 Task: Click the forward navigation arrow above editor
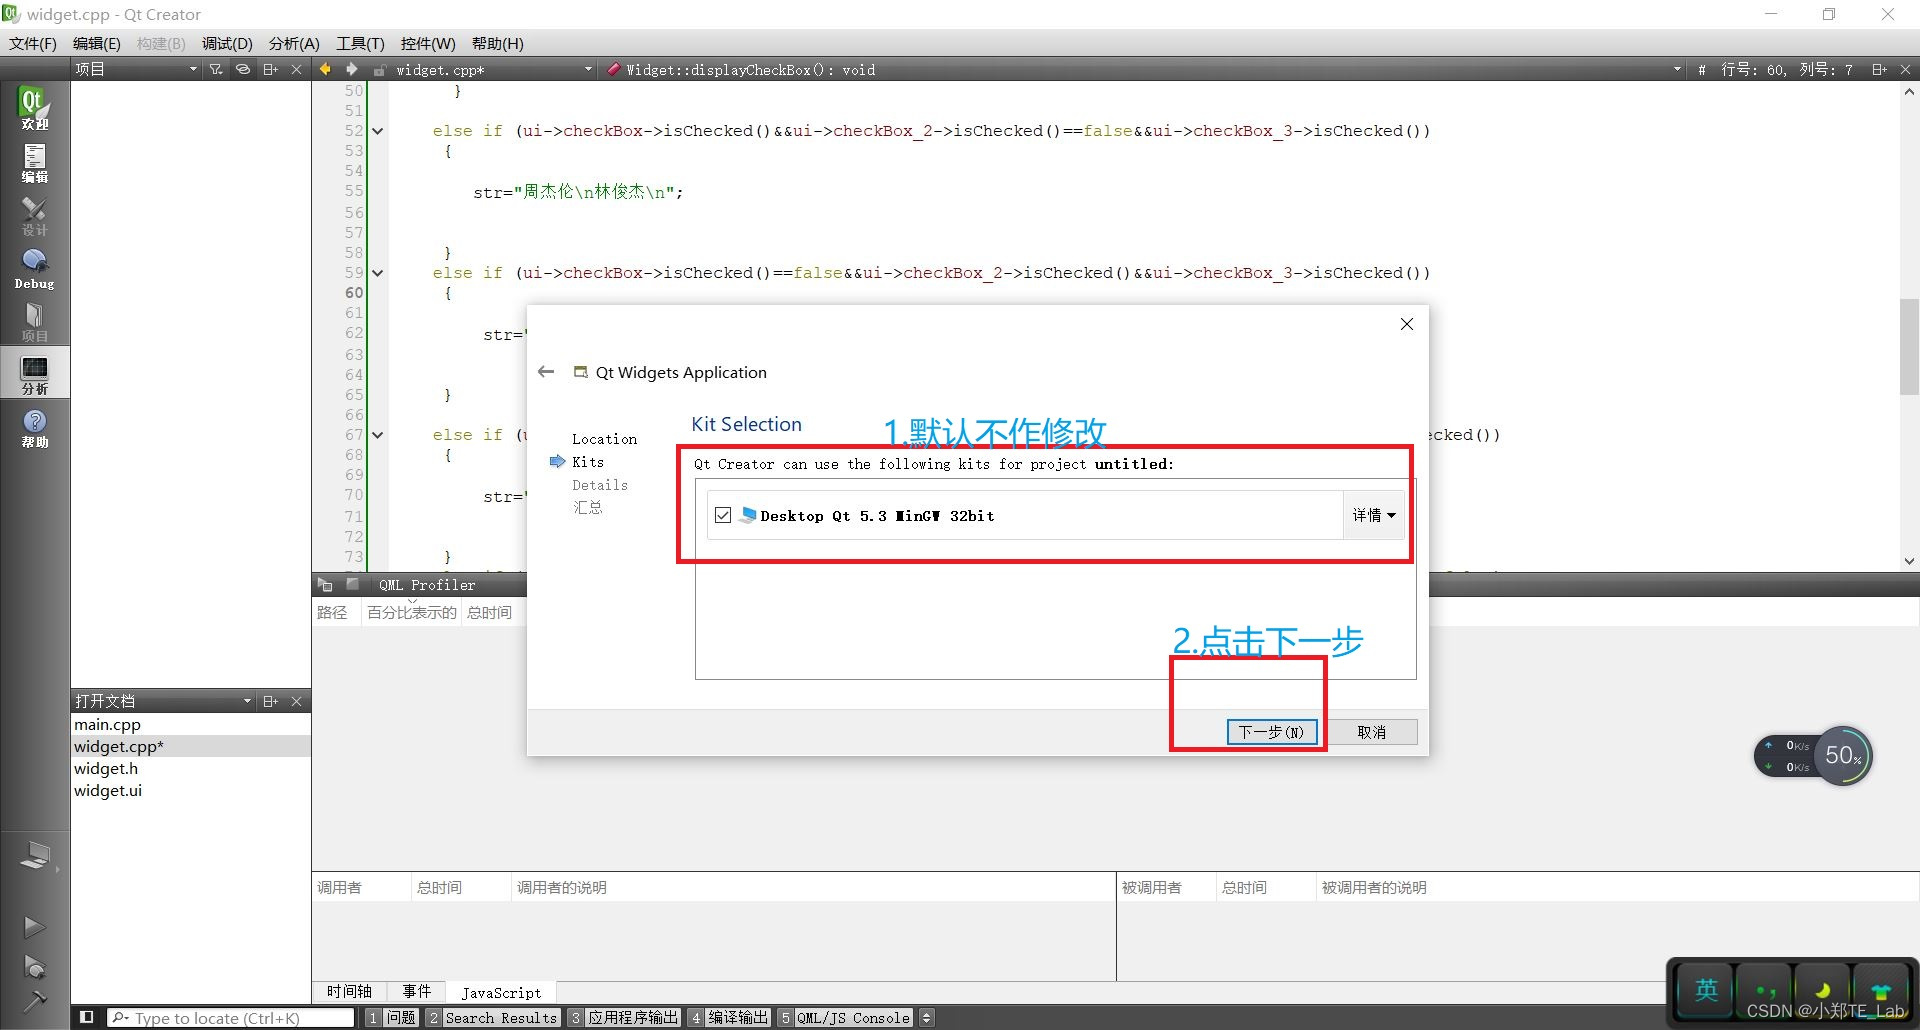pos(351,69)
